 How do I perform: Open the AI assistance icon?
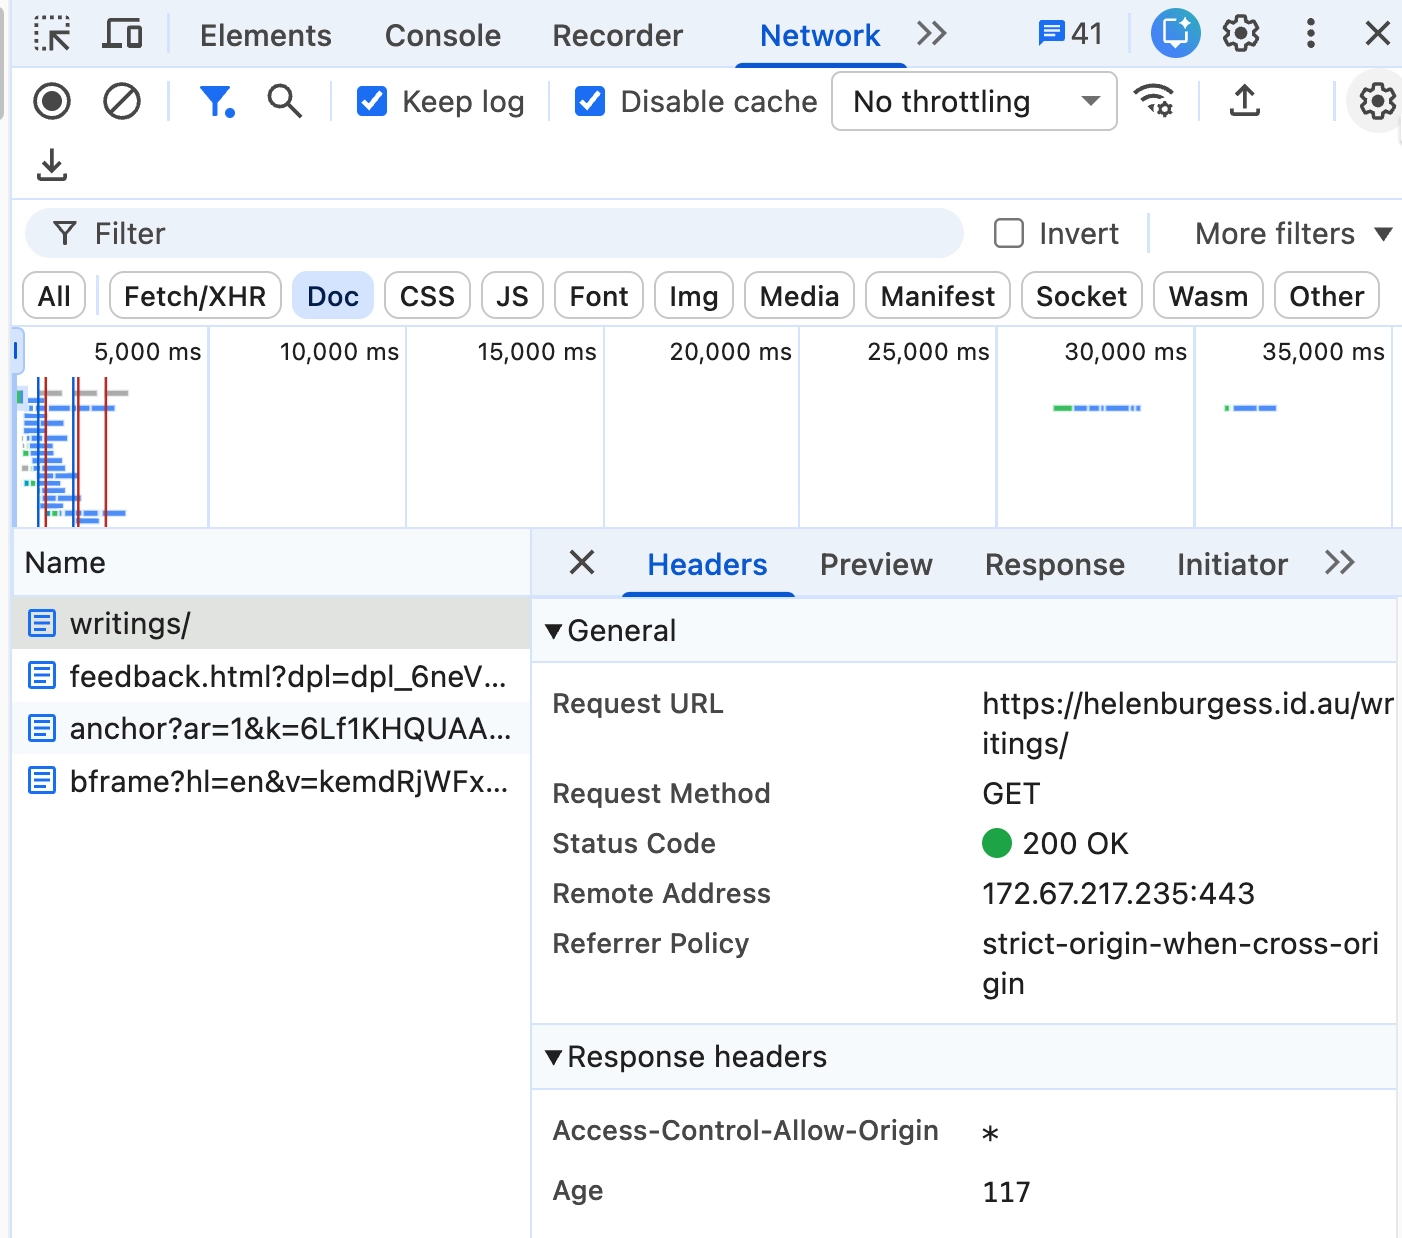1175,34
